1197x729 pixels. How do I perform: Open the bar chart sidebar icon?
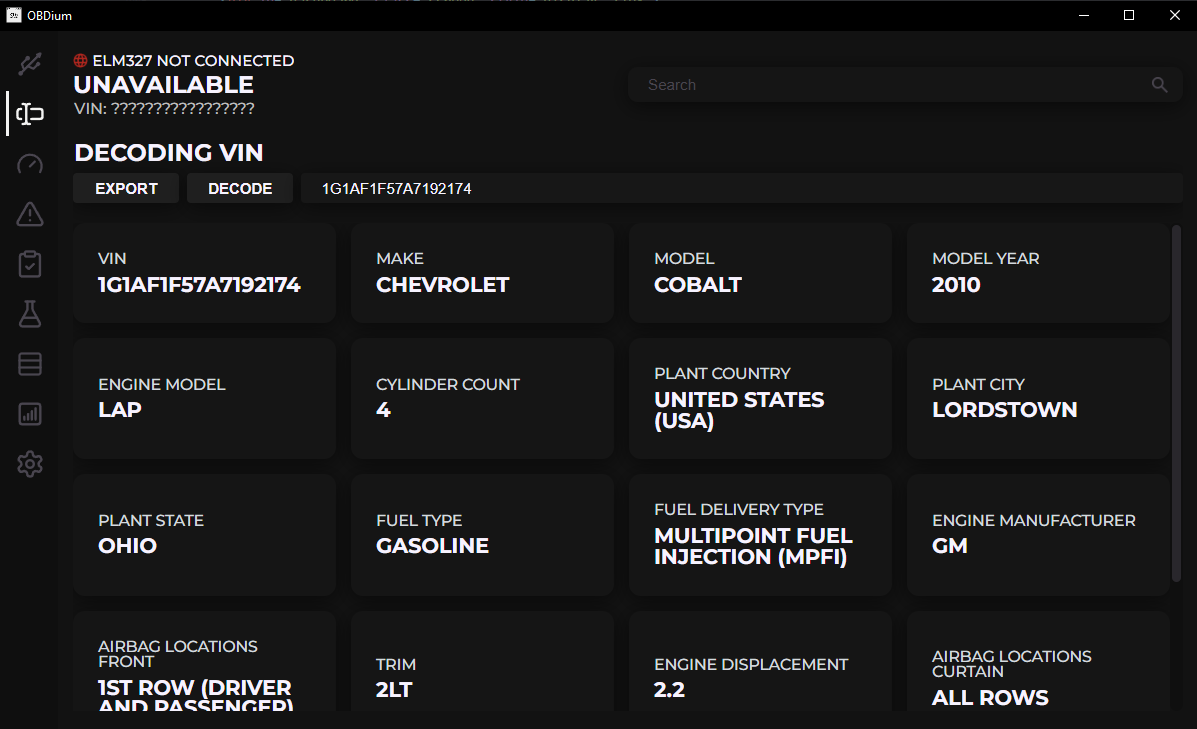pos(30,414)
